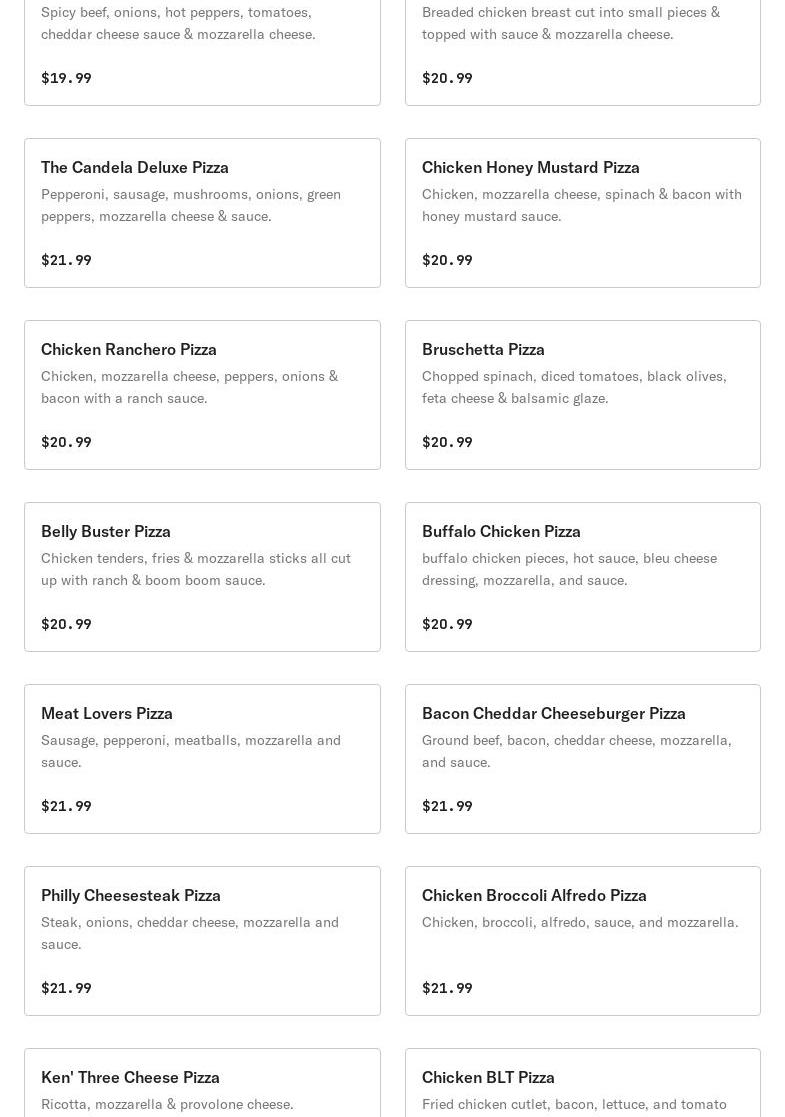Open The Candela Deluxe Pizza item
The image size is (785, 1117).
coord(135,167)
